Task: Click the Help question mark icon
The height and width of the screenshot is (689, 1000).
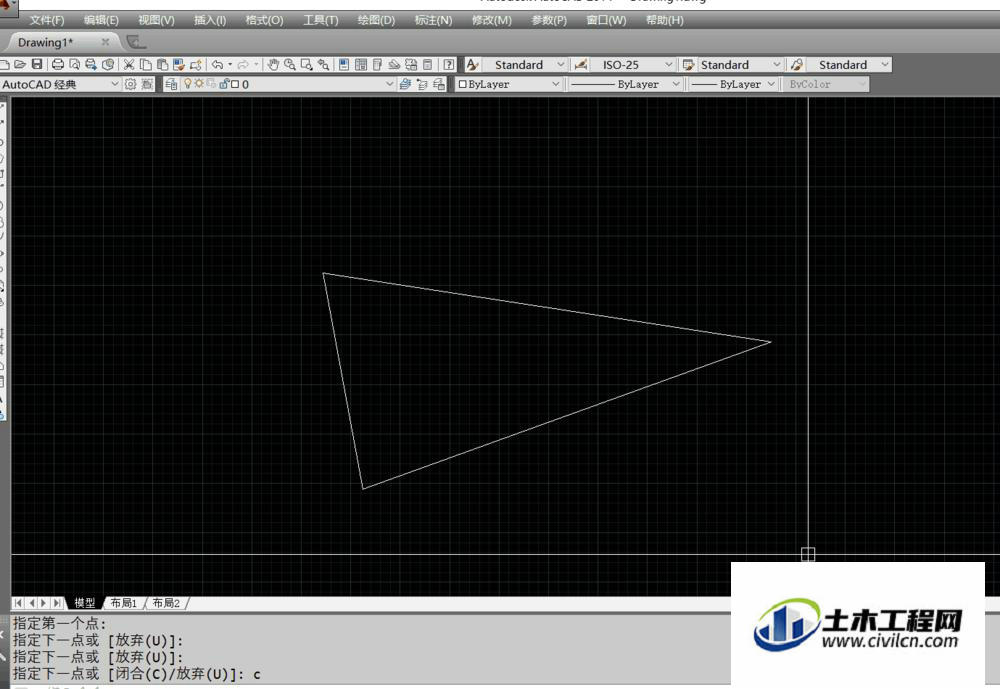Action: 449,64
